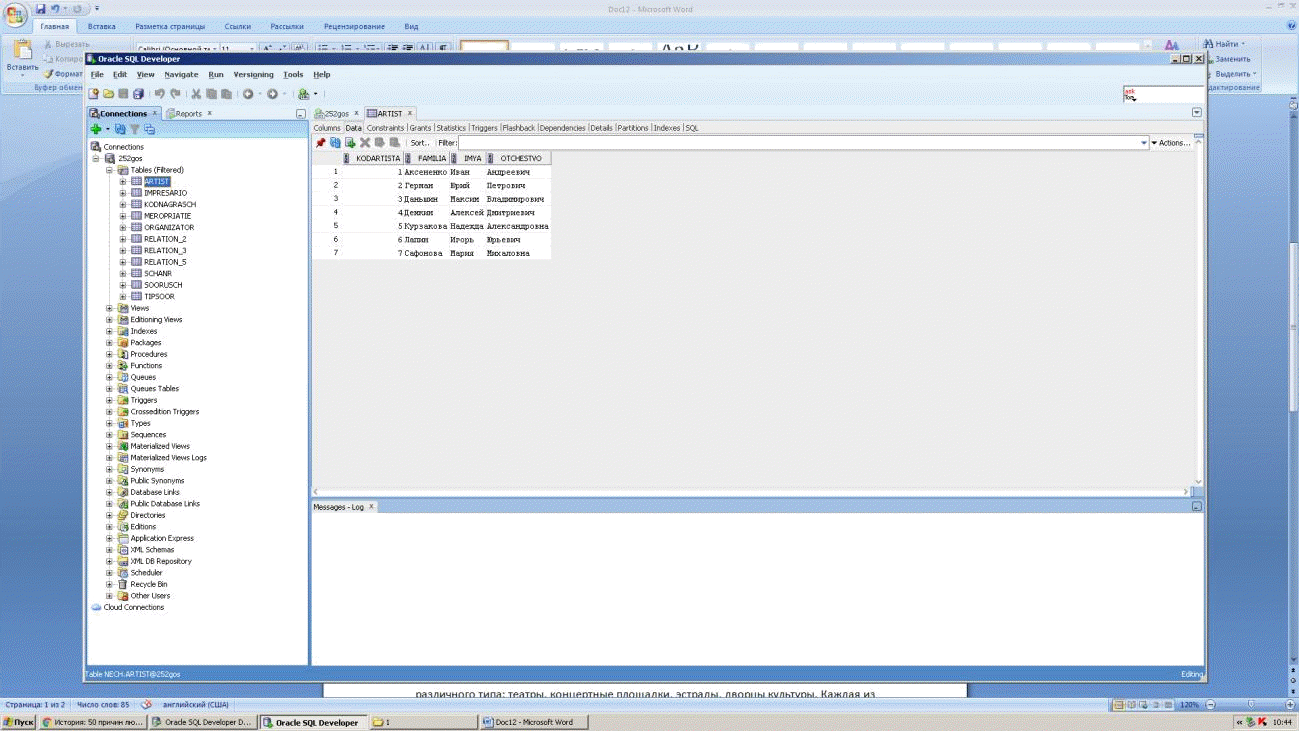Screen dimensions: 1299x731
Task: Close the Messages - Log tab
Action: click(x=372, y=507)
